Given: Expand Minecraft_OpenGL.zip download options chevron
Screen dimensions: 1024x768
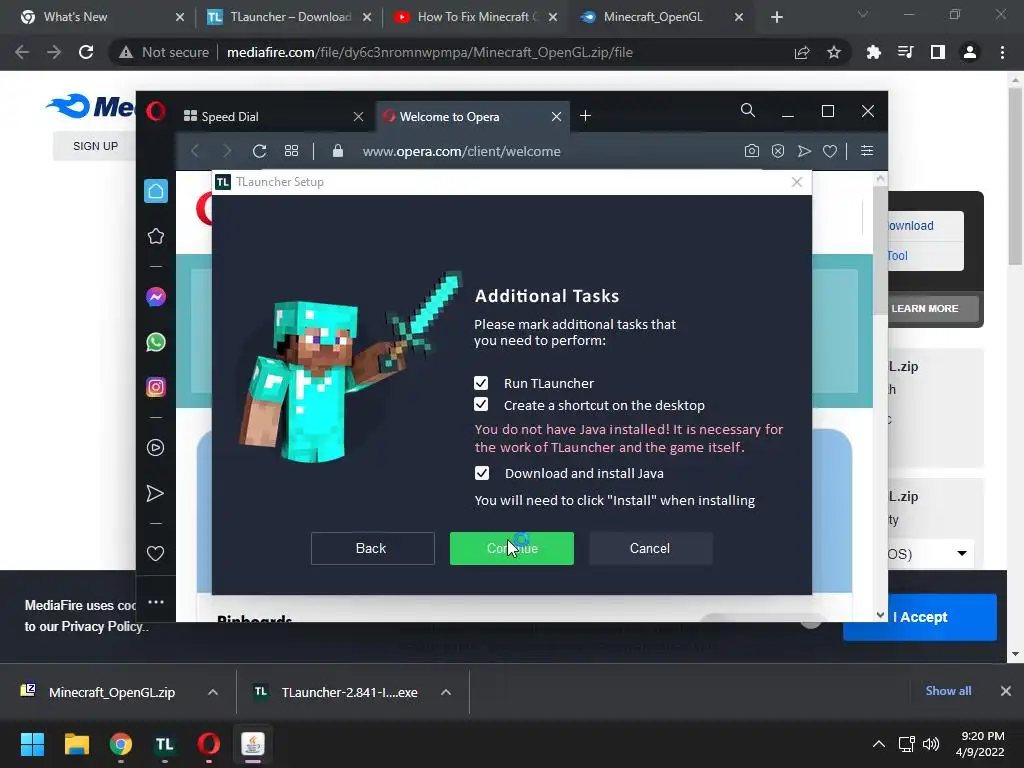Looking at the screenshot, I should (213, 692).
